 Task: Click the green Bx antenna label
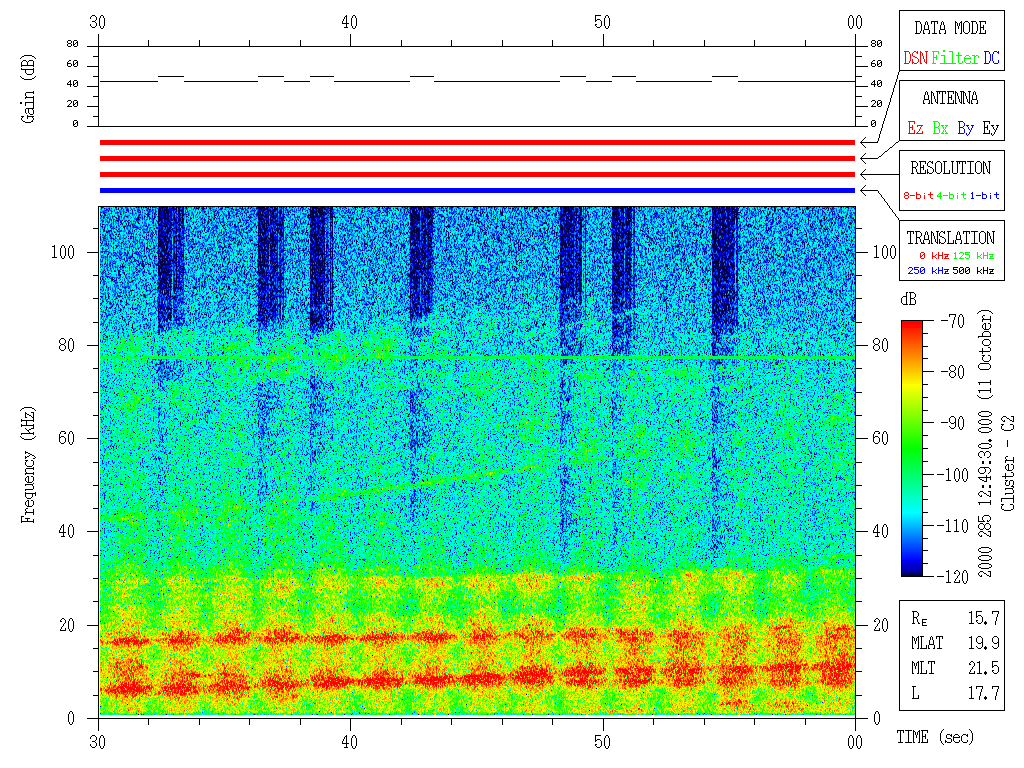[940, 129]
